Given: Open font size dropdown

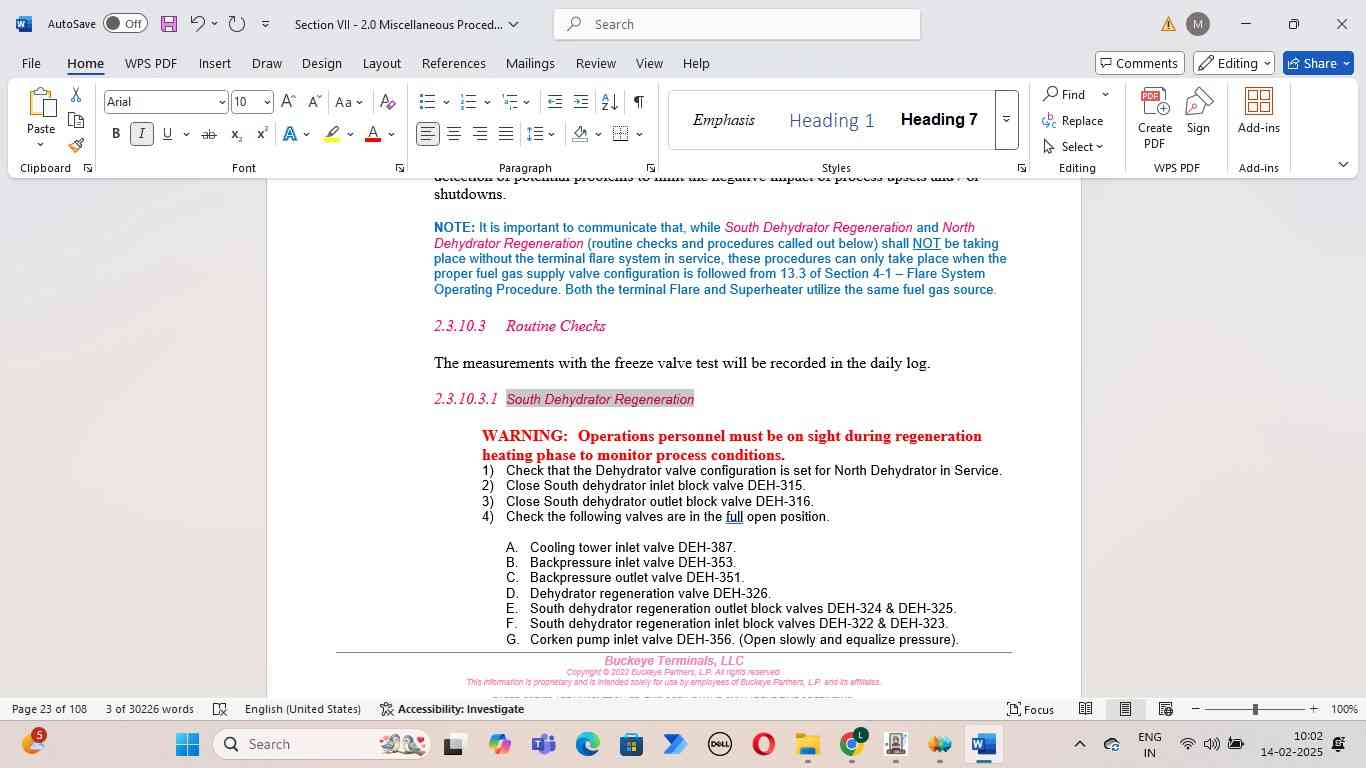Looking at the screenshot, I should coord(266,102).
